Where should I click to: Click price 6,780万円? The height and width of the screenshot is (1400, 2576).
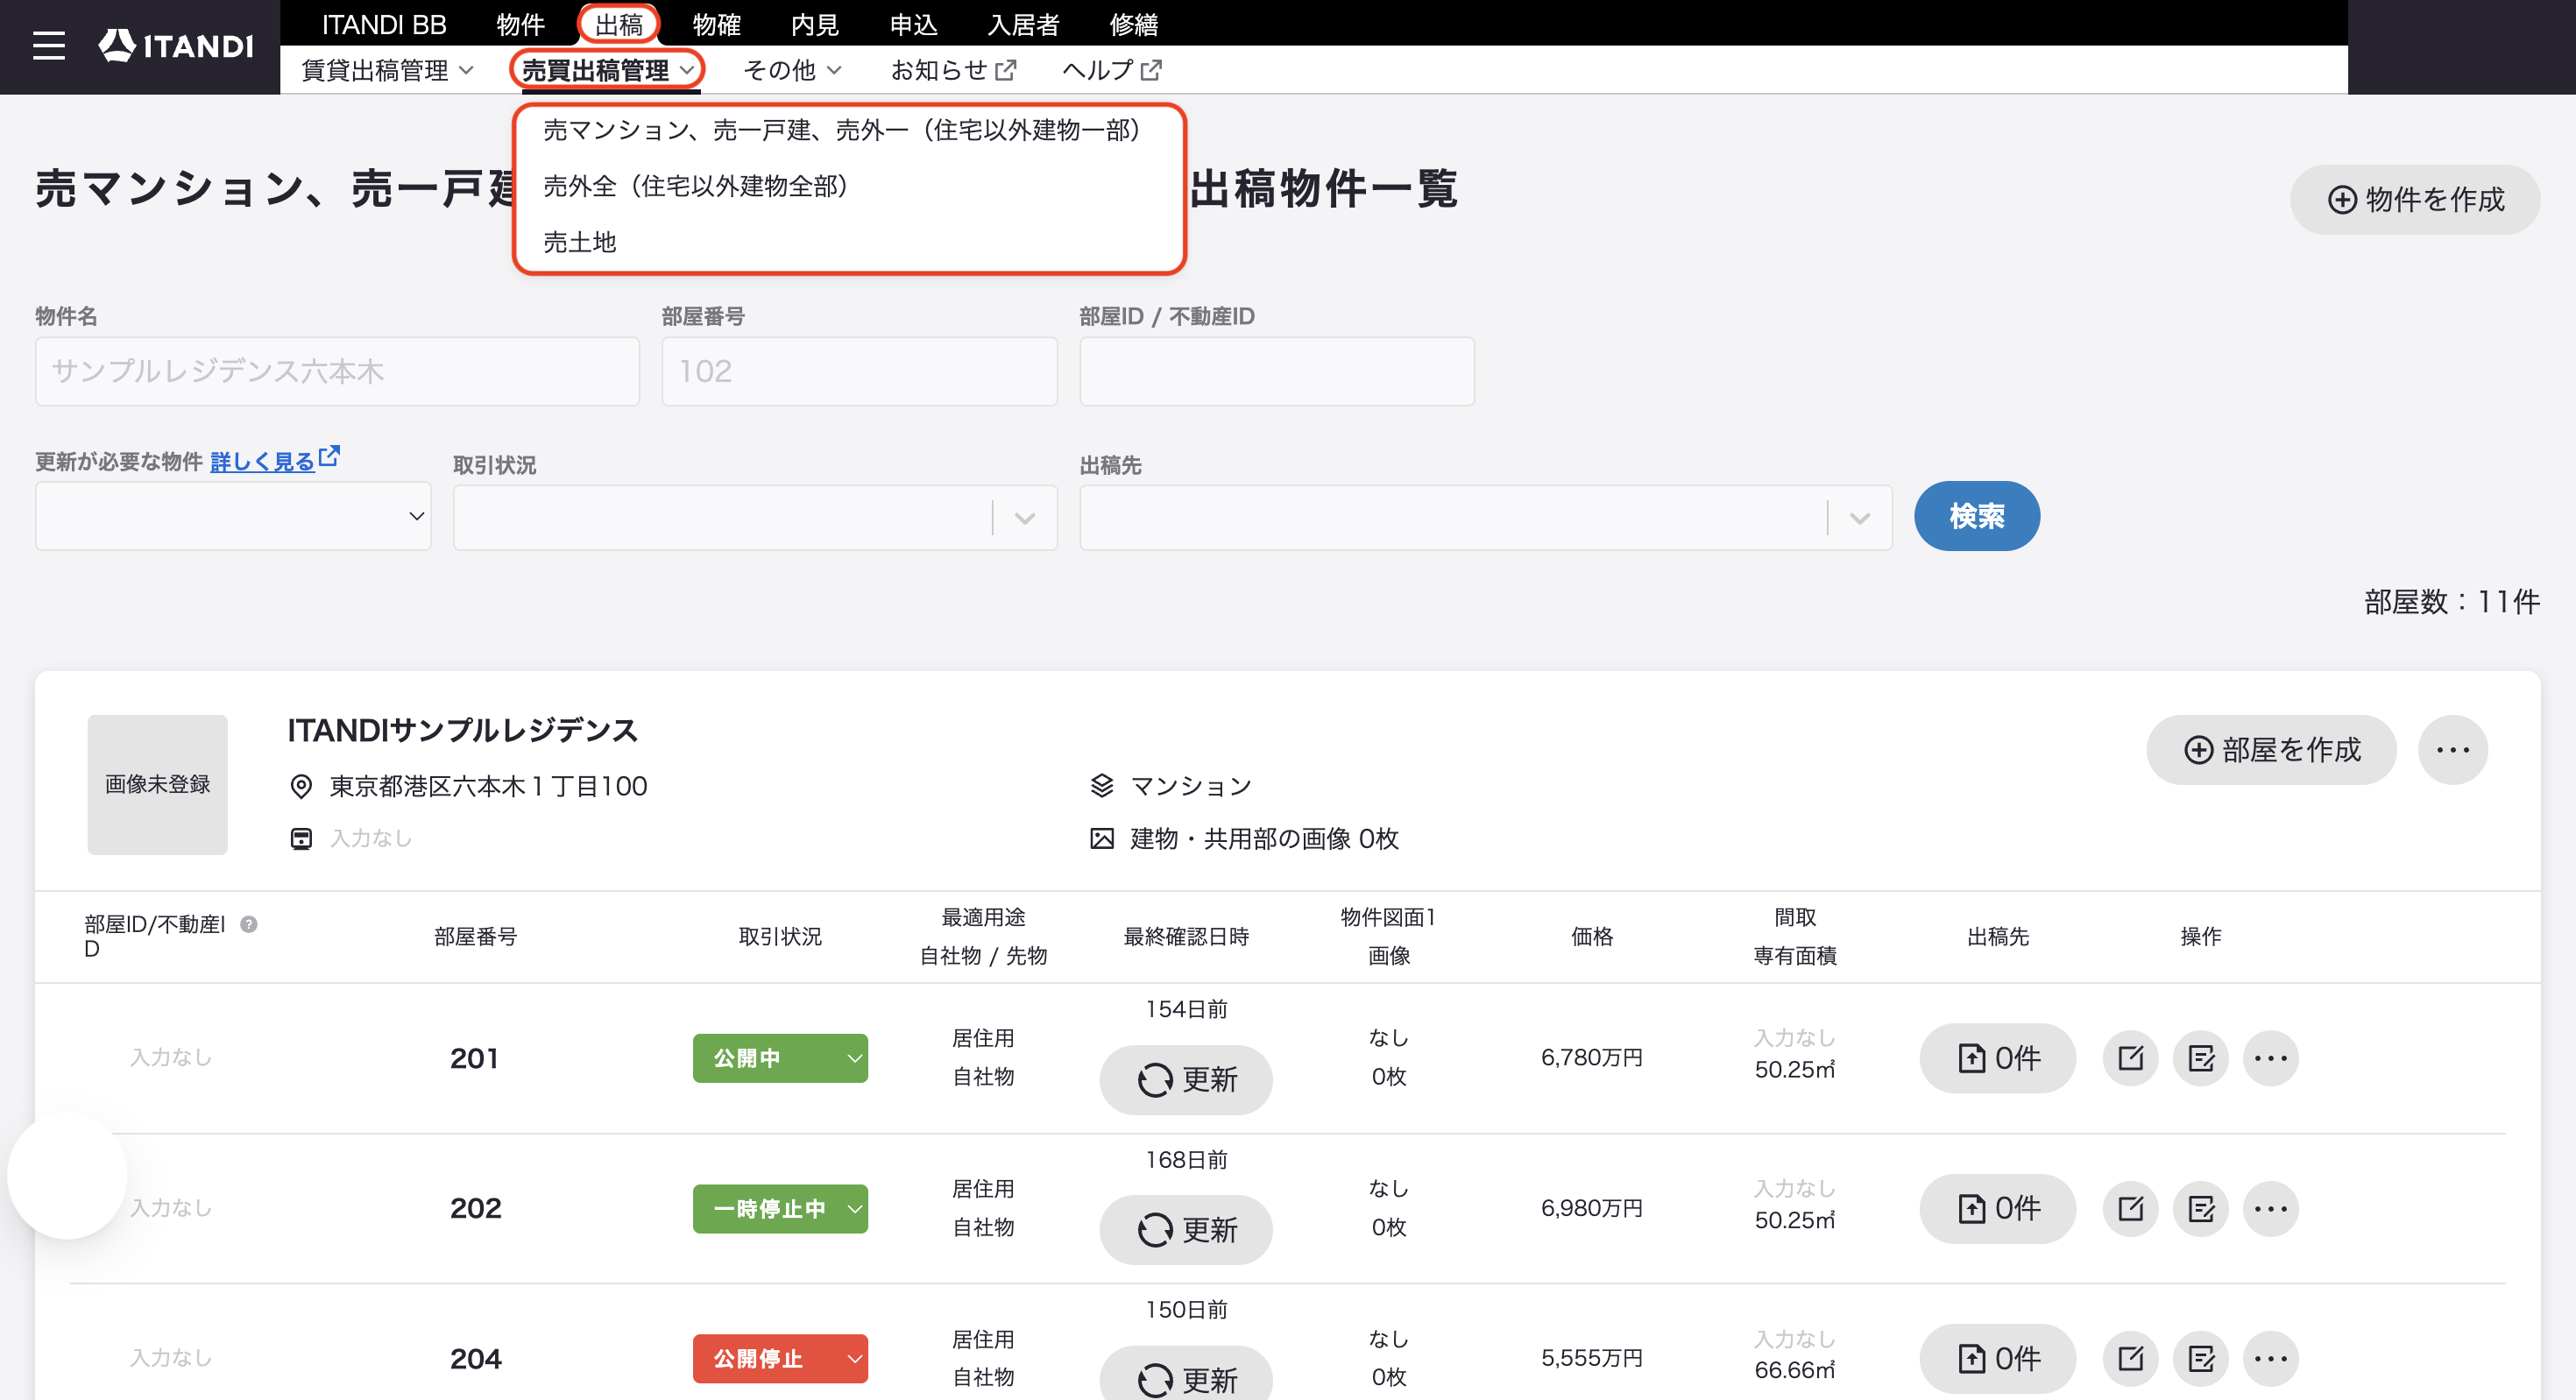click(1591, 1058)
